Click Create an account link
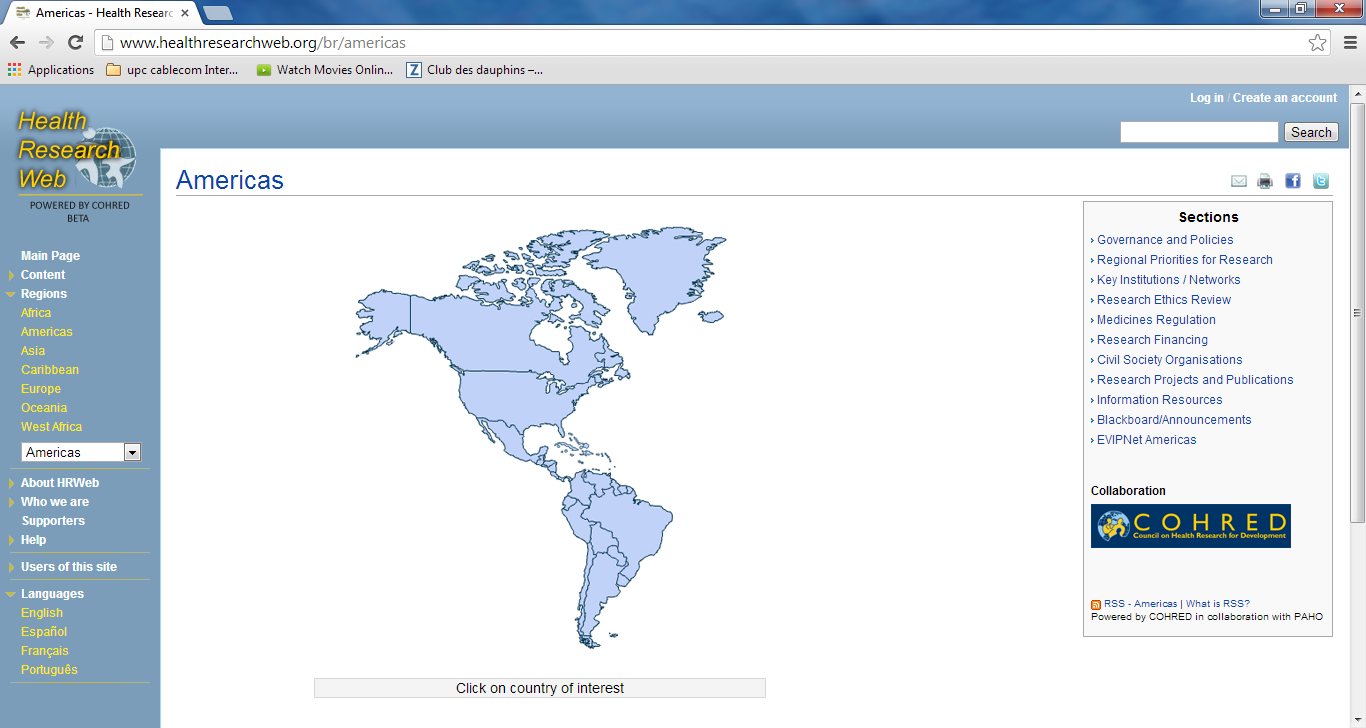This screenshot has height=728, width=1366. 1284,98
